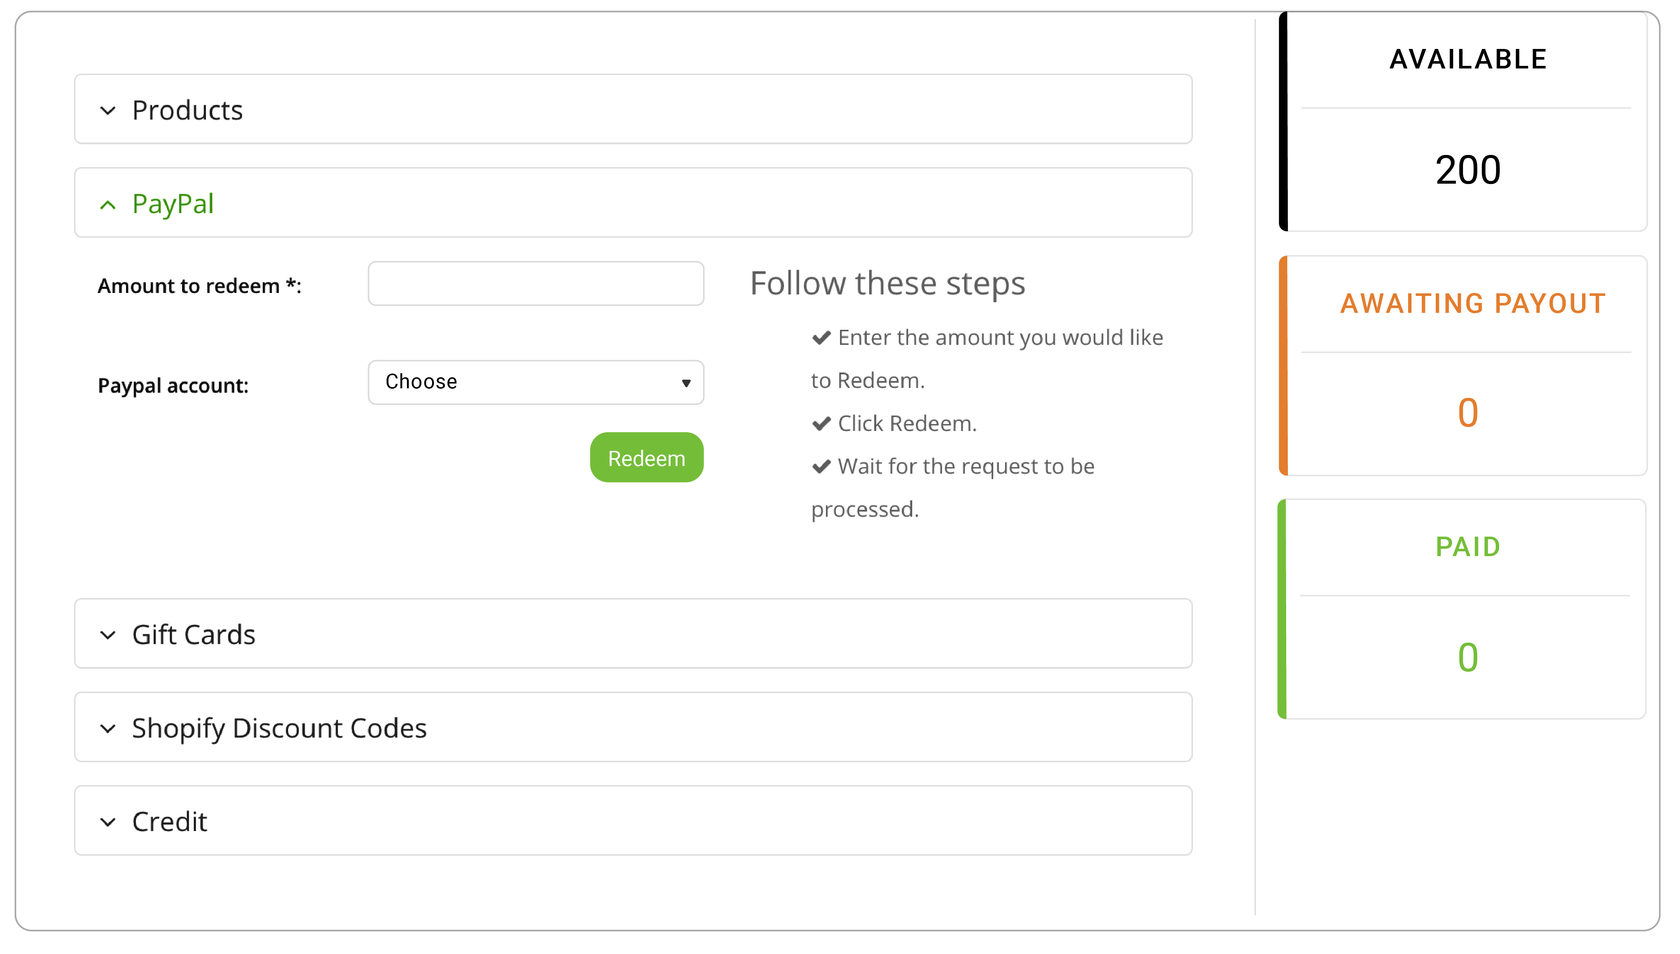Viewport: 1680px width, 954px height.
Task: Expand Shopify Discount Codes chevron
Action: click(x=108, y=729)
